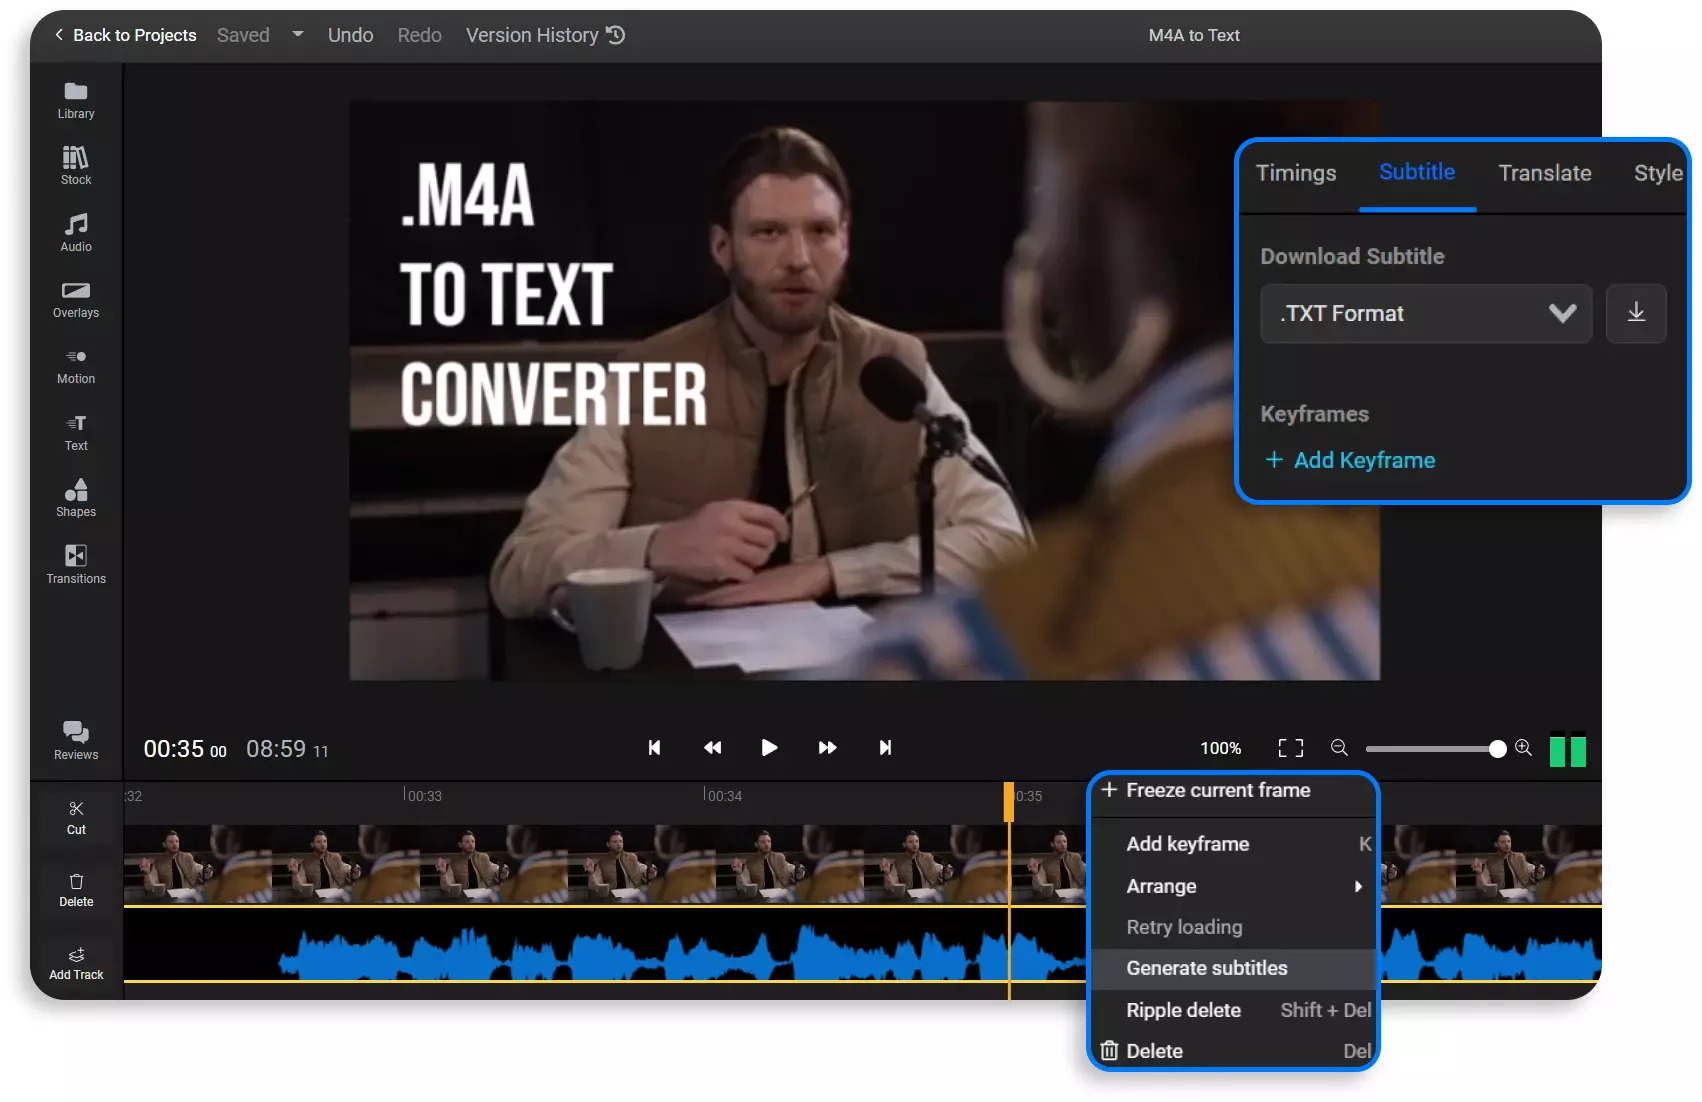Click the Add Track icon

tap(75, 961)
